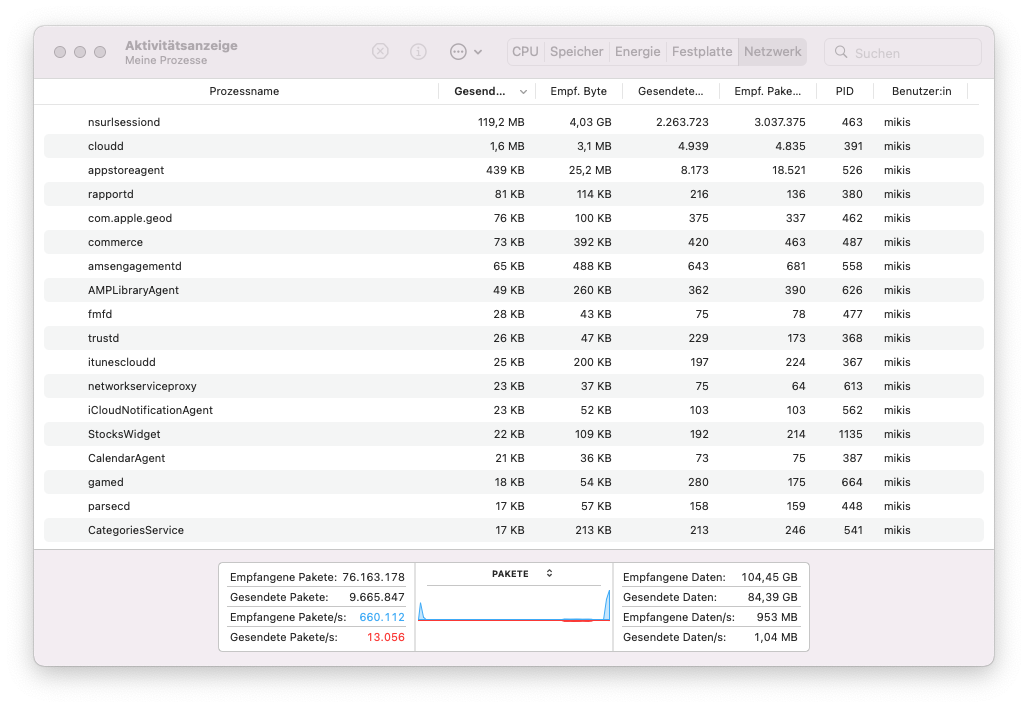The width and height of the screenshot is (1028, 708).
Task: Select the iCloudNotificationAgent row
Action: click(x=513, y=410)
